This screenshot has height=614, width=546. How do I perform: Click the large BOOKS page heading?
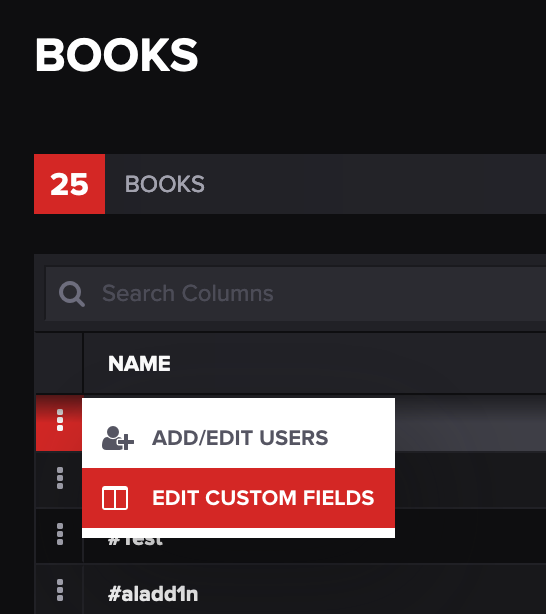[x=116, y=55]
